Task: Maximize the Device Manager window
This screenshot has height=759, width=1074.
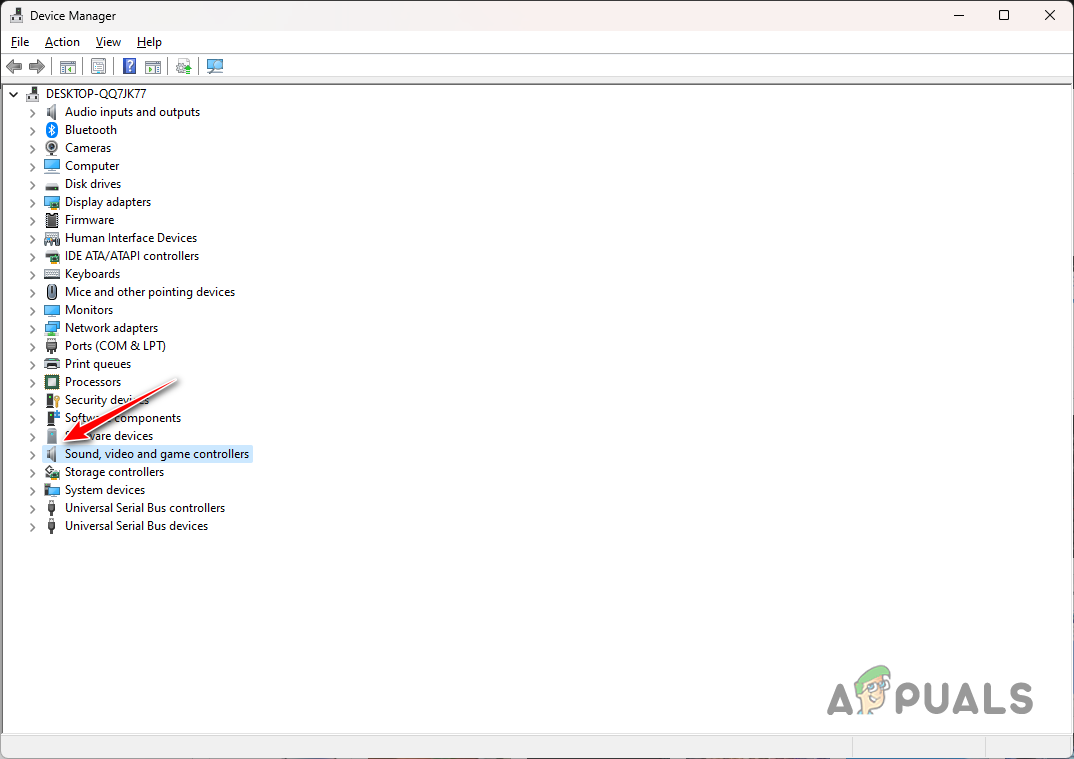Action: [1003, 15]
